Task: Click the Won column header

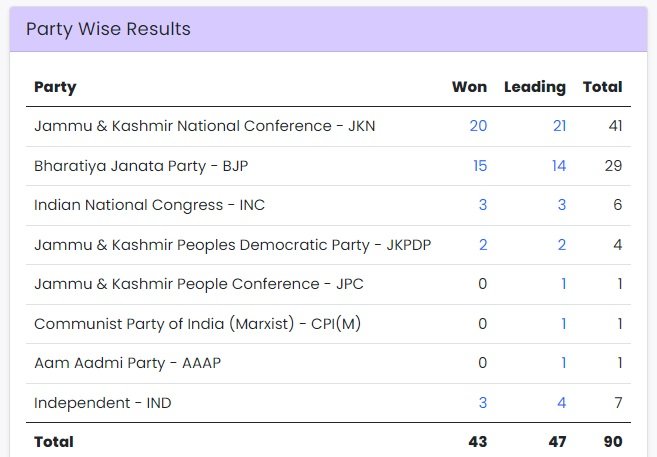Action: point(469,87)
